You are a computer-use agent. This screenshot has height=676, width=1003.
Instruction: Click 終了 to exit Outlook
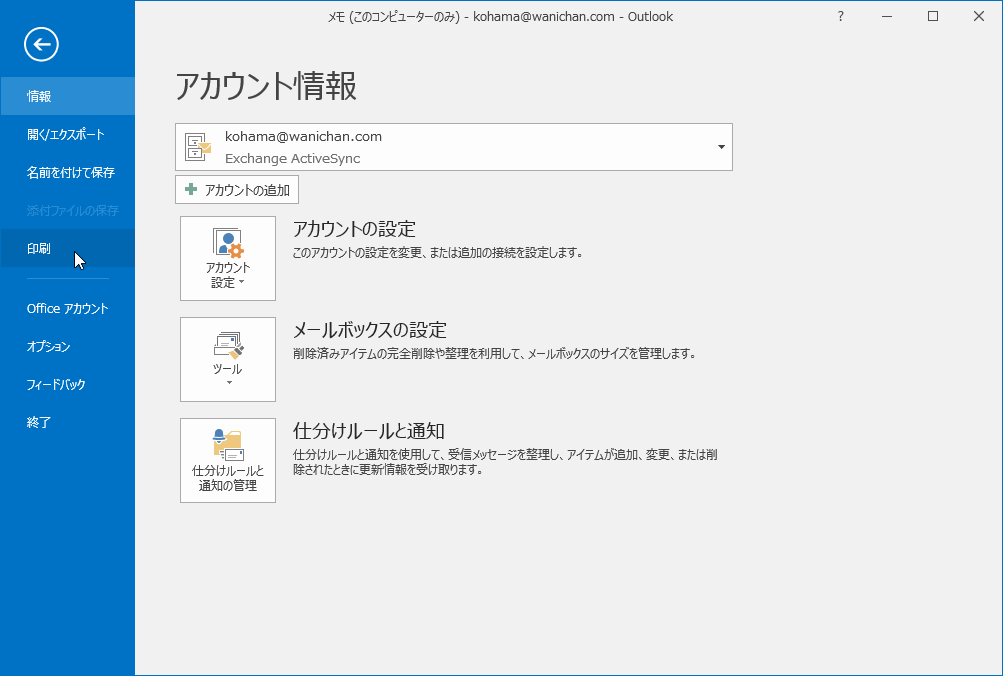[67, 422]
